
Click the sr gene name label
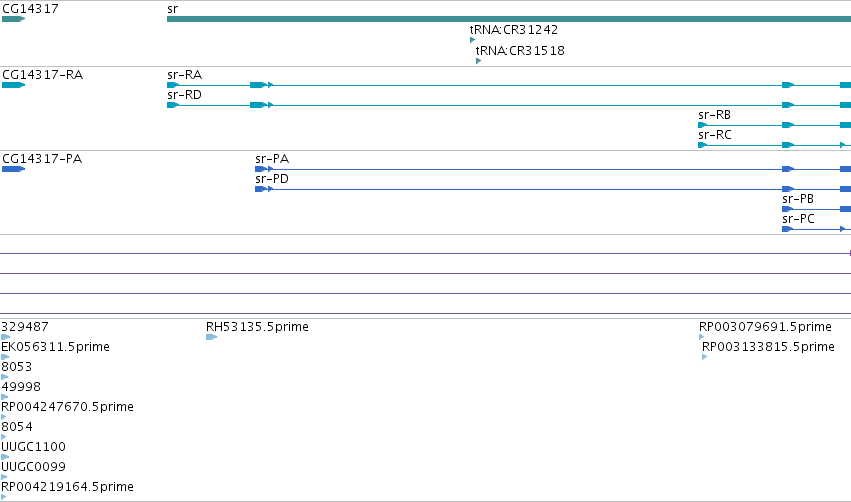(173, 8)
